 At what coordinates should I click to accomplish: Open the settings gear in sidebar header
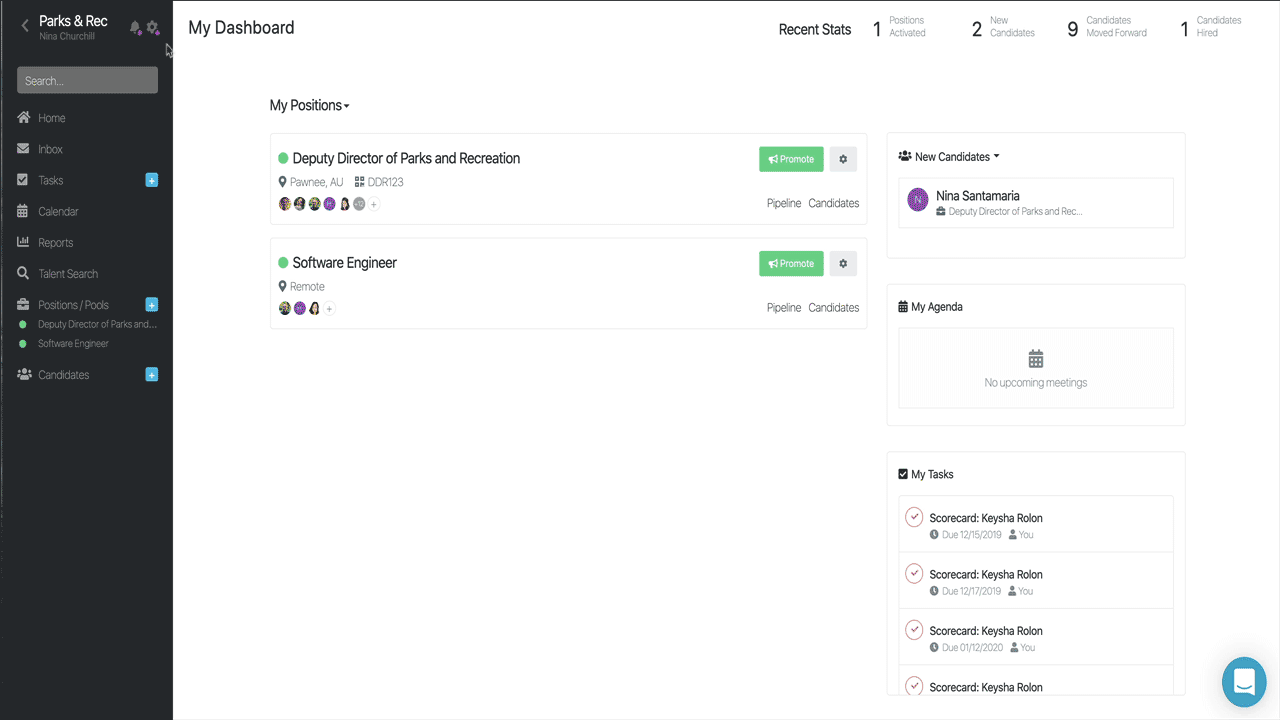pyautogui.click(x=152, y=28)
